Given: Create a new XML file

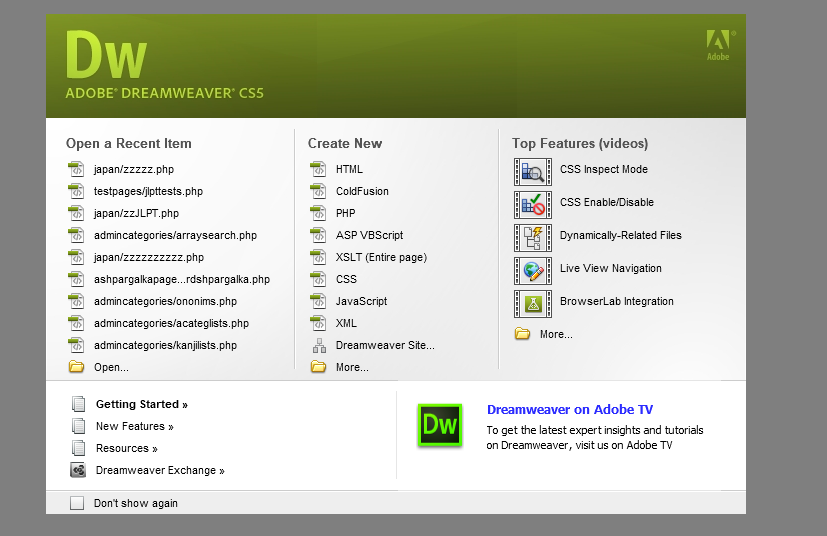Looking at the screenshot, I should point(346,323).
